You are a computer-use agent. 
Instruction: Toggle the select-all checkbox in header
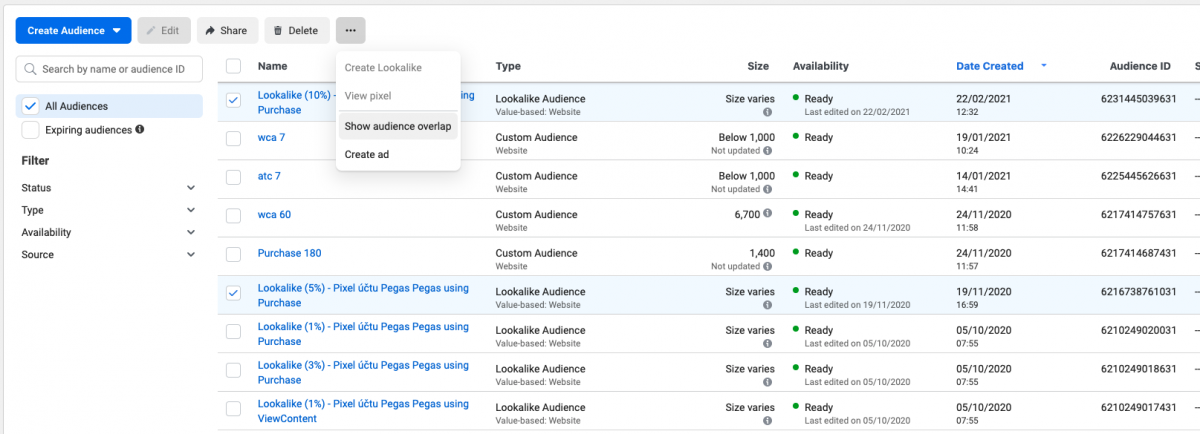pos(233,66)
